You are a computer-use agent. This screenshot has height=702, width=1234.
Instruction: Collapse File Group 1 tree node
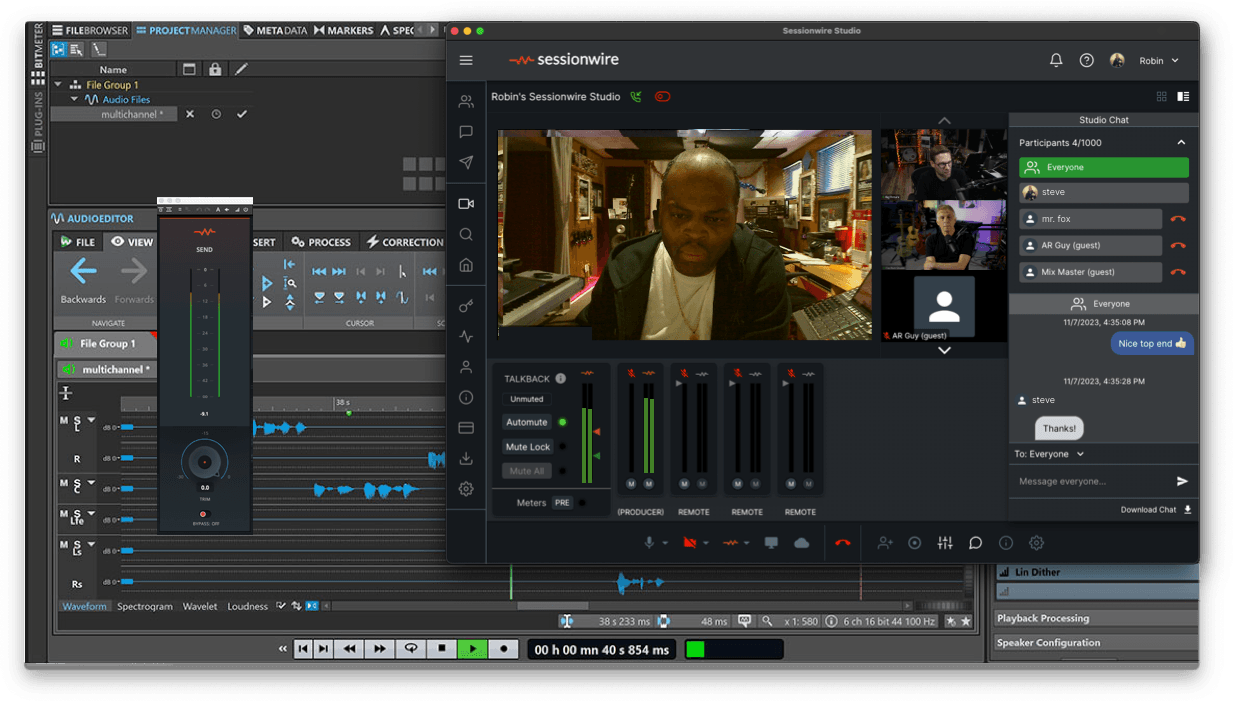pos(59,85)
